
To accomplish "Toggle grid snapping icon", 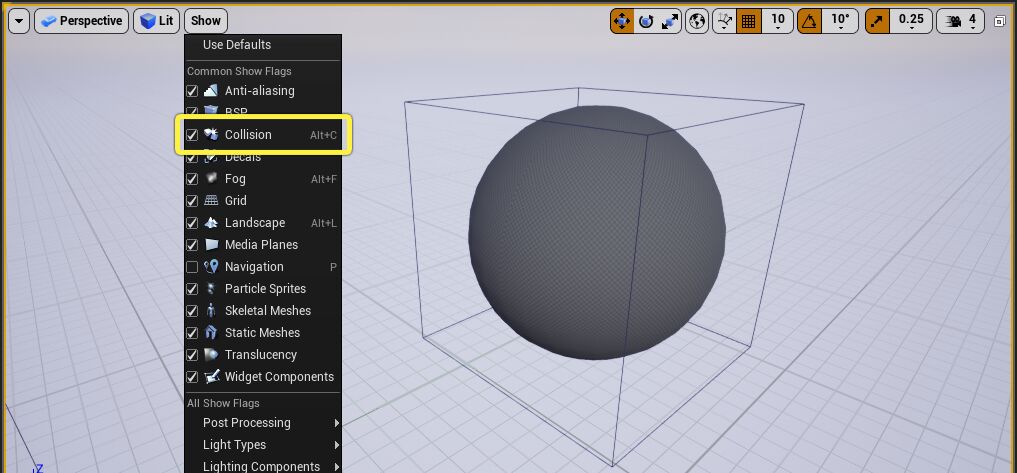I will point(748,21).
